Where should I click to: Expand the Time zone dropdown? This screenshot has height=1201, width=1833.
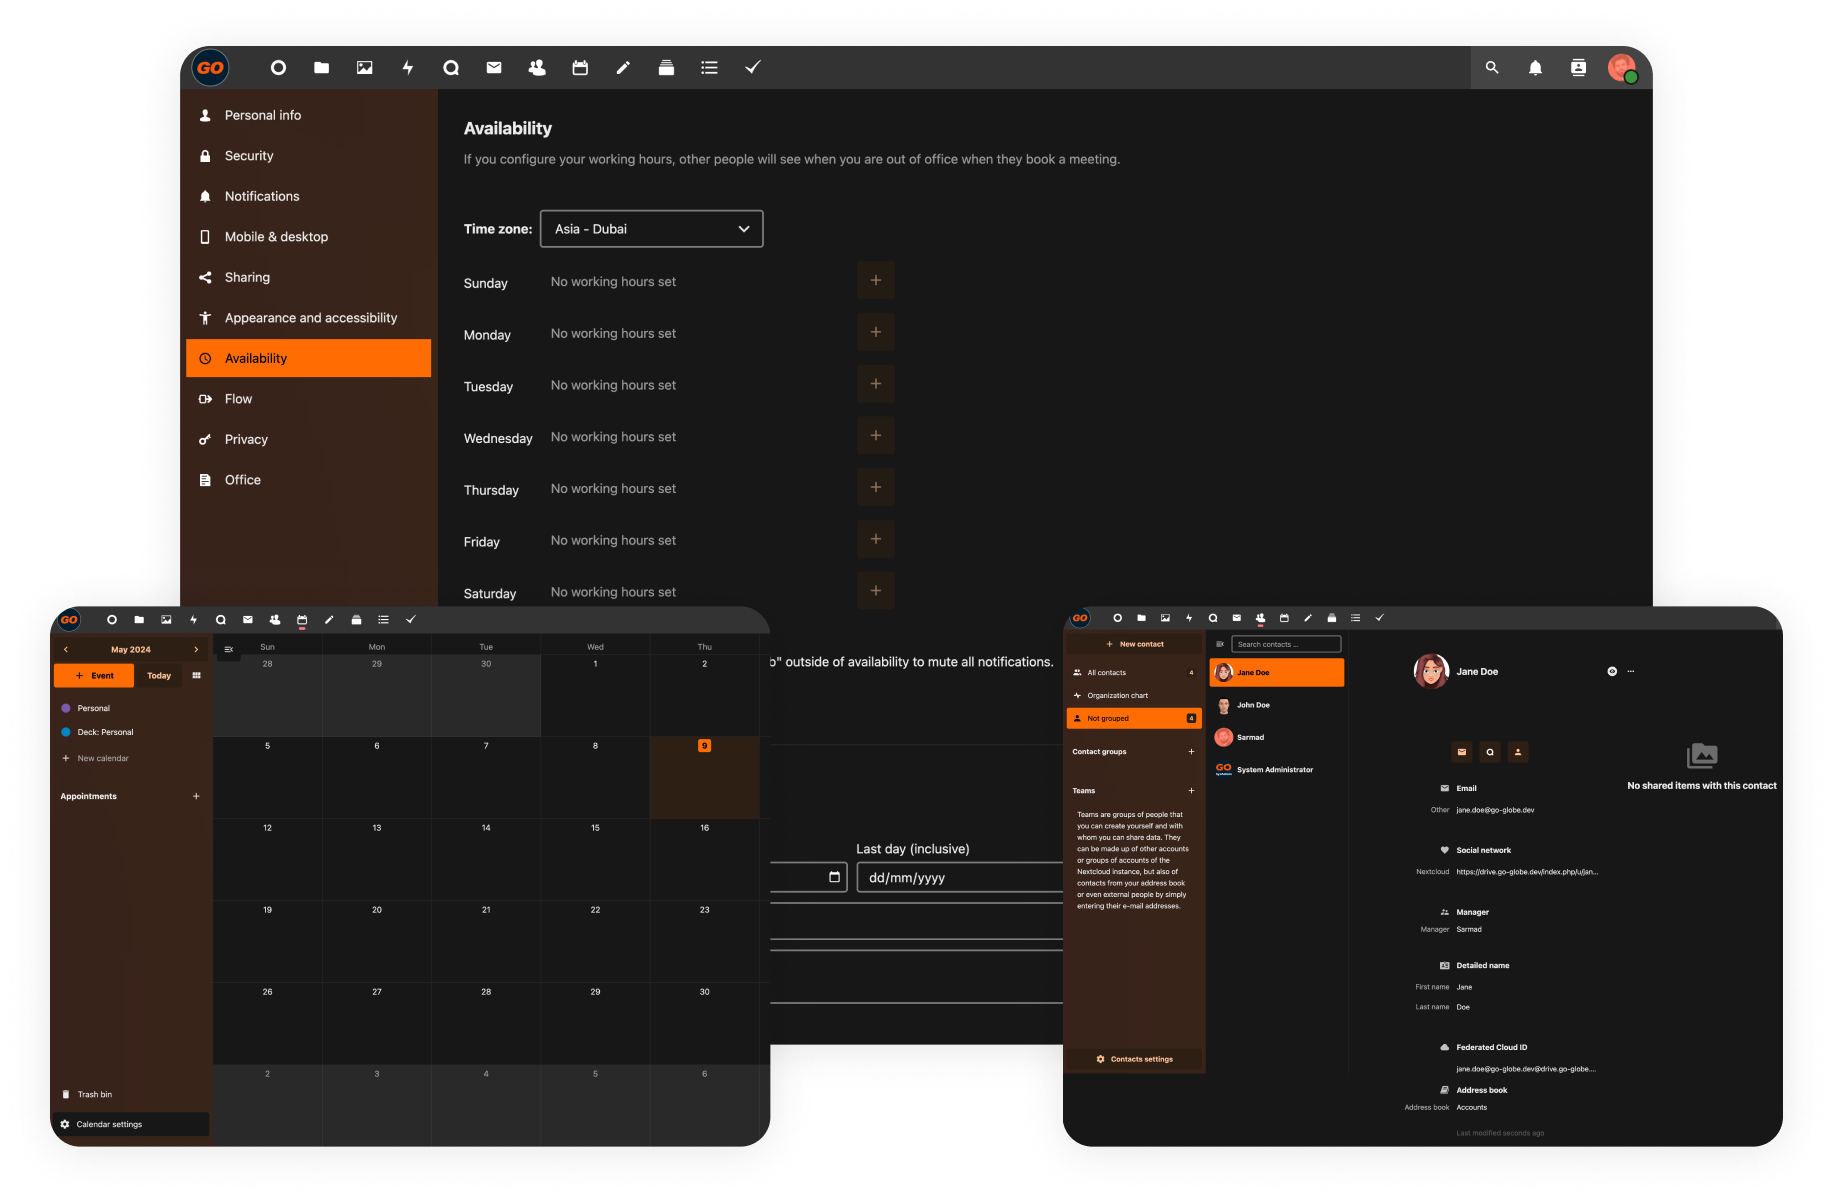(651, 229)
